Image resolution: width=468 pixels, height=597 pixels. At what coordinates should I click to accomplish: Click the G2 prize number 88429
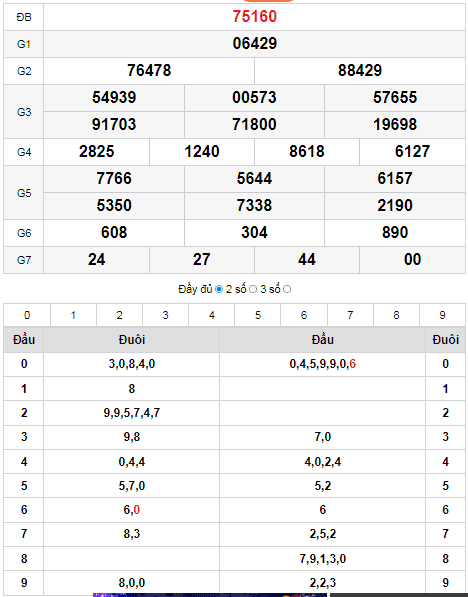click(x=360, y=70)
